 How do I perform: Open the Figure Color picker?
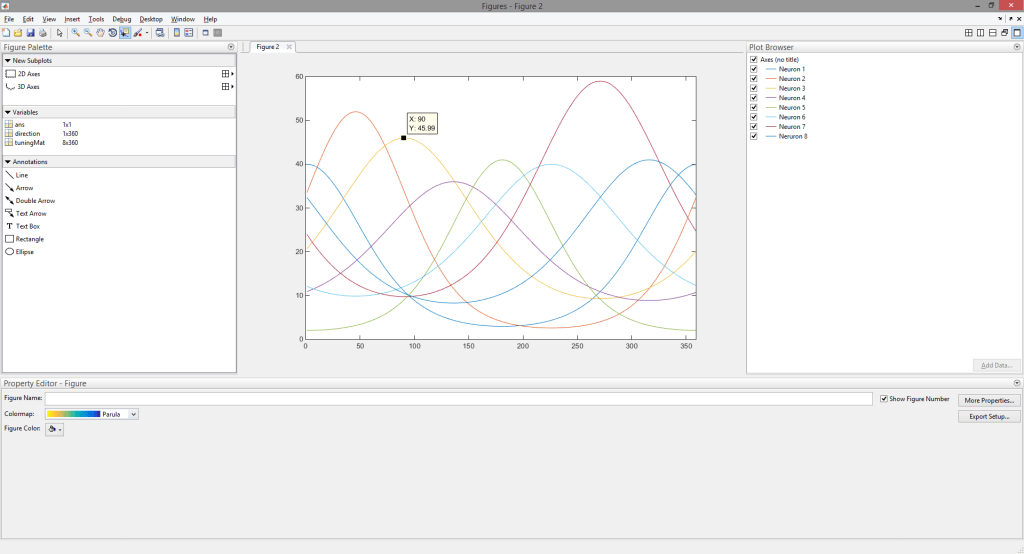(54, 429)
